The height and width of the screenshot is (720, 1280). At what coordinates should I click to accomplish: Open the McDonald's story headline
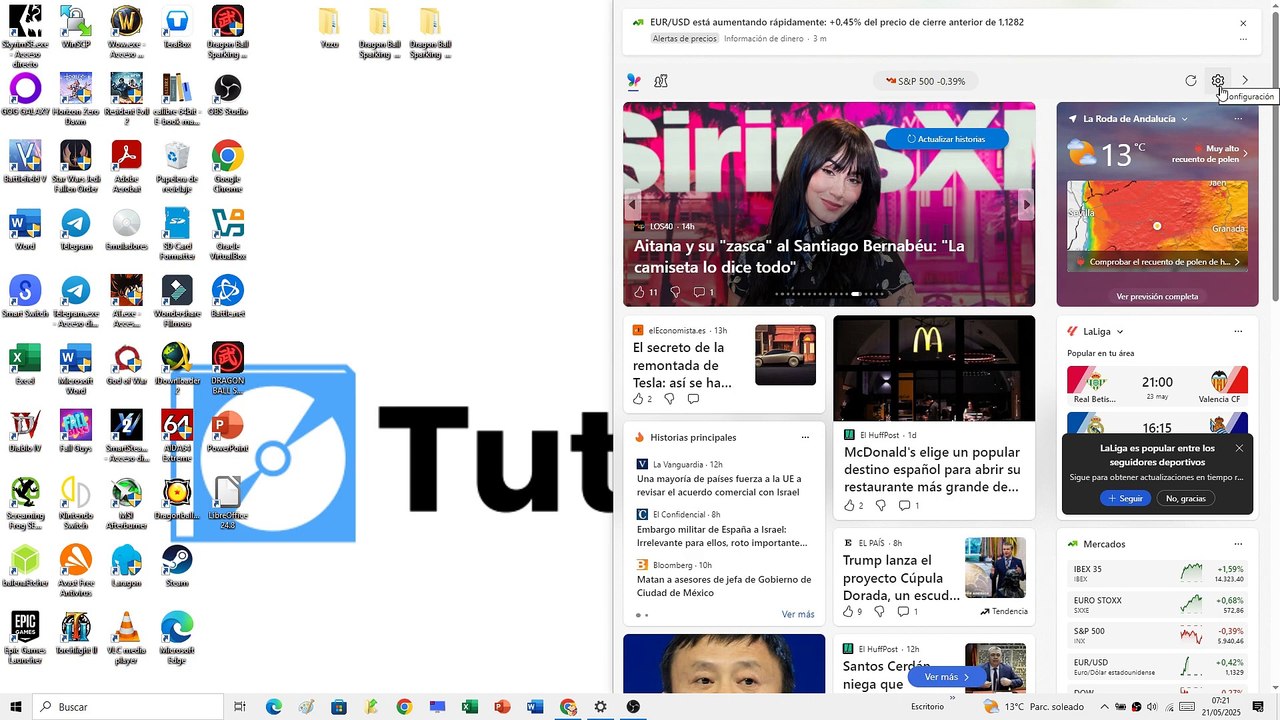point(932,469)
